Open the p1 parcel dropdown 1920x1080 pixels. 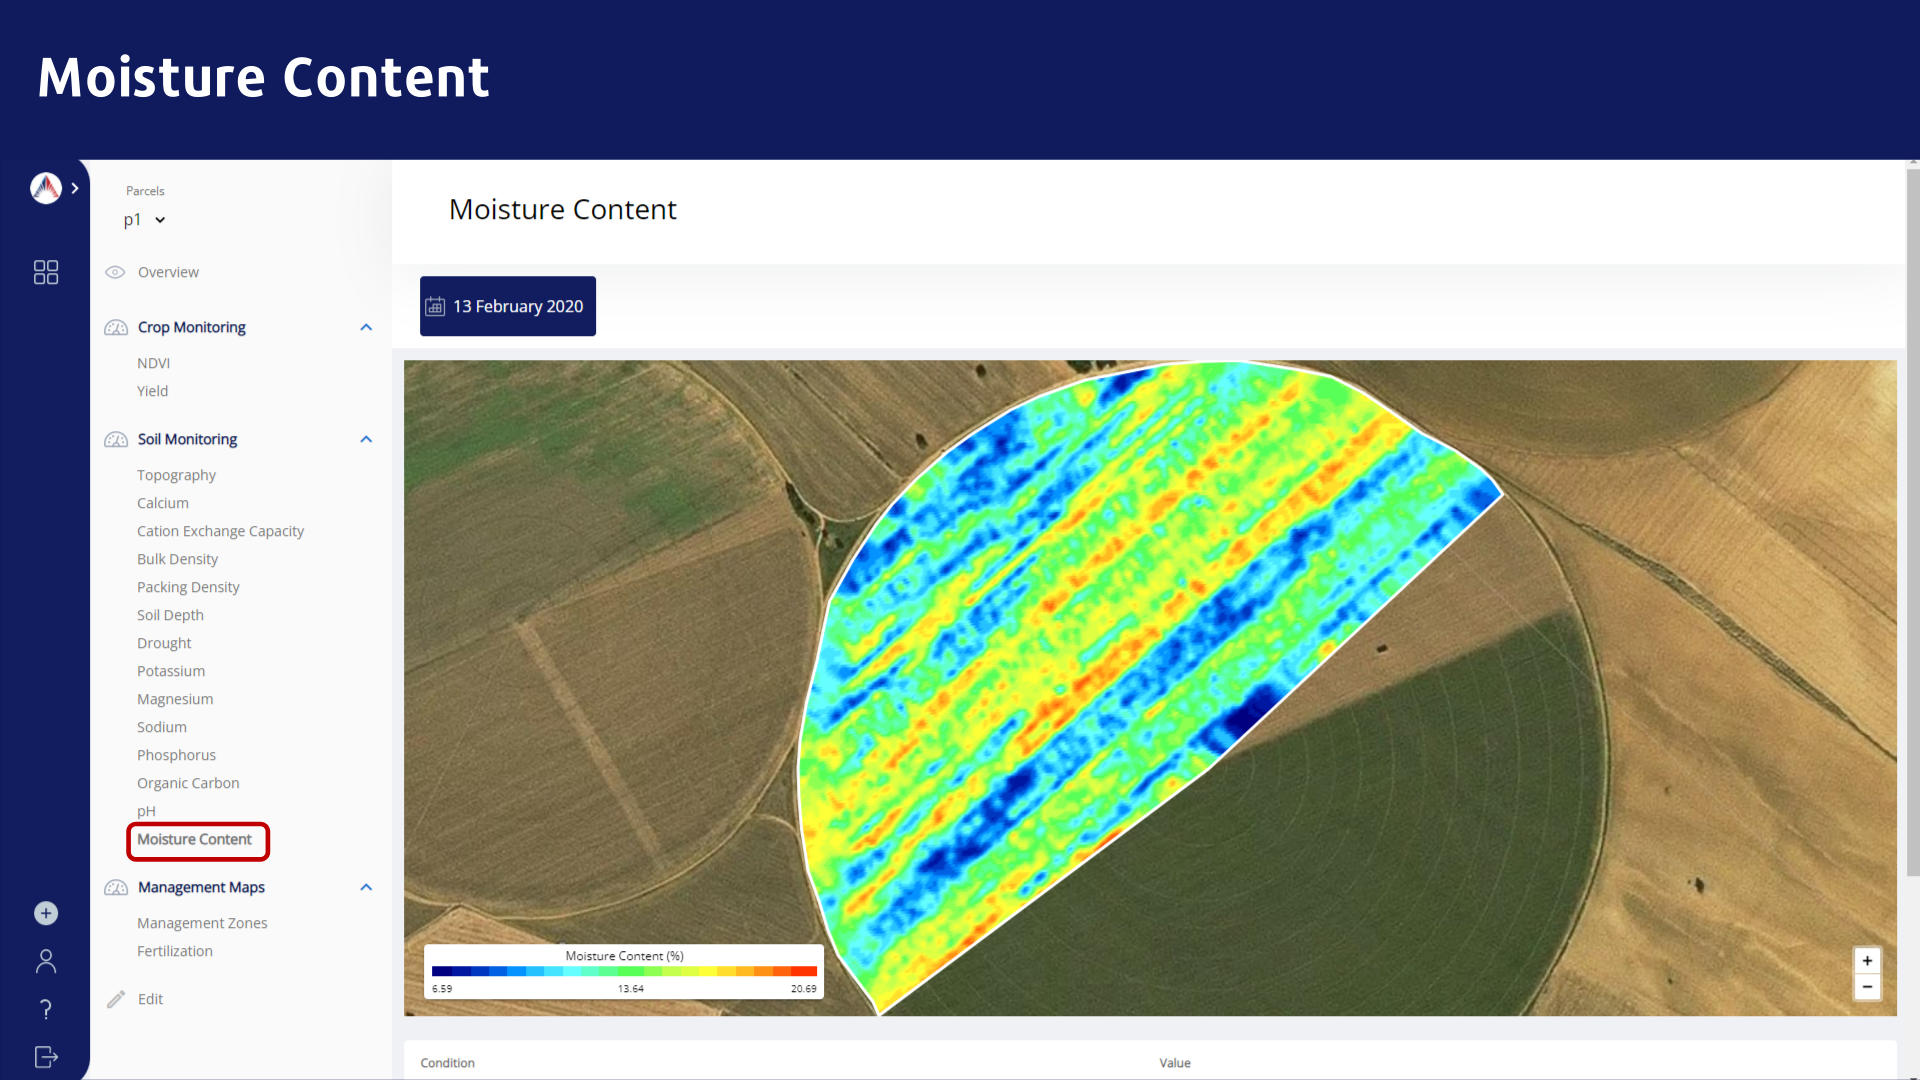(145, 220)
